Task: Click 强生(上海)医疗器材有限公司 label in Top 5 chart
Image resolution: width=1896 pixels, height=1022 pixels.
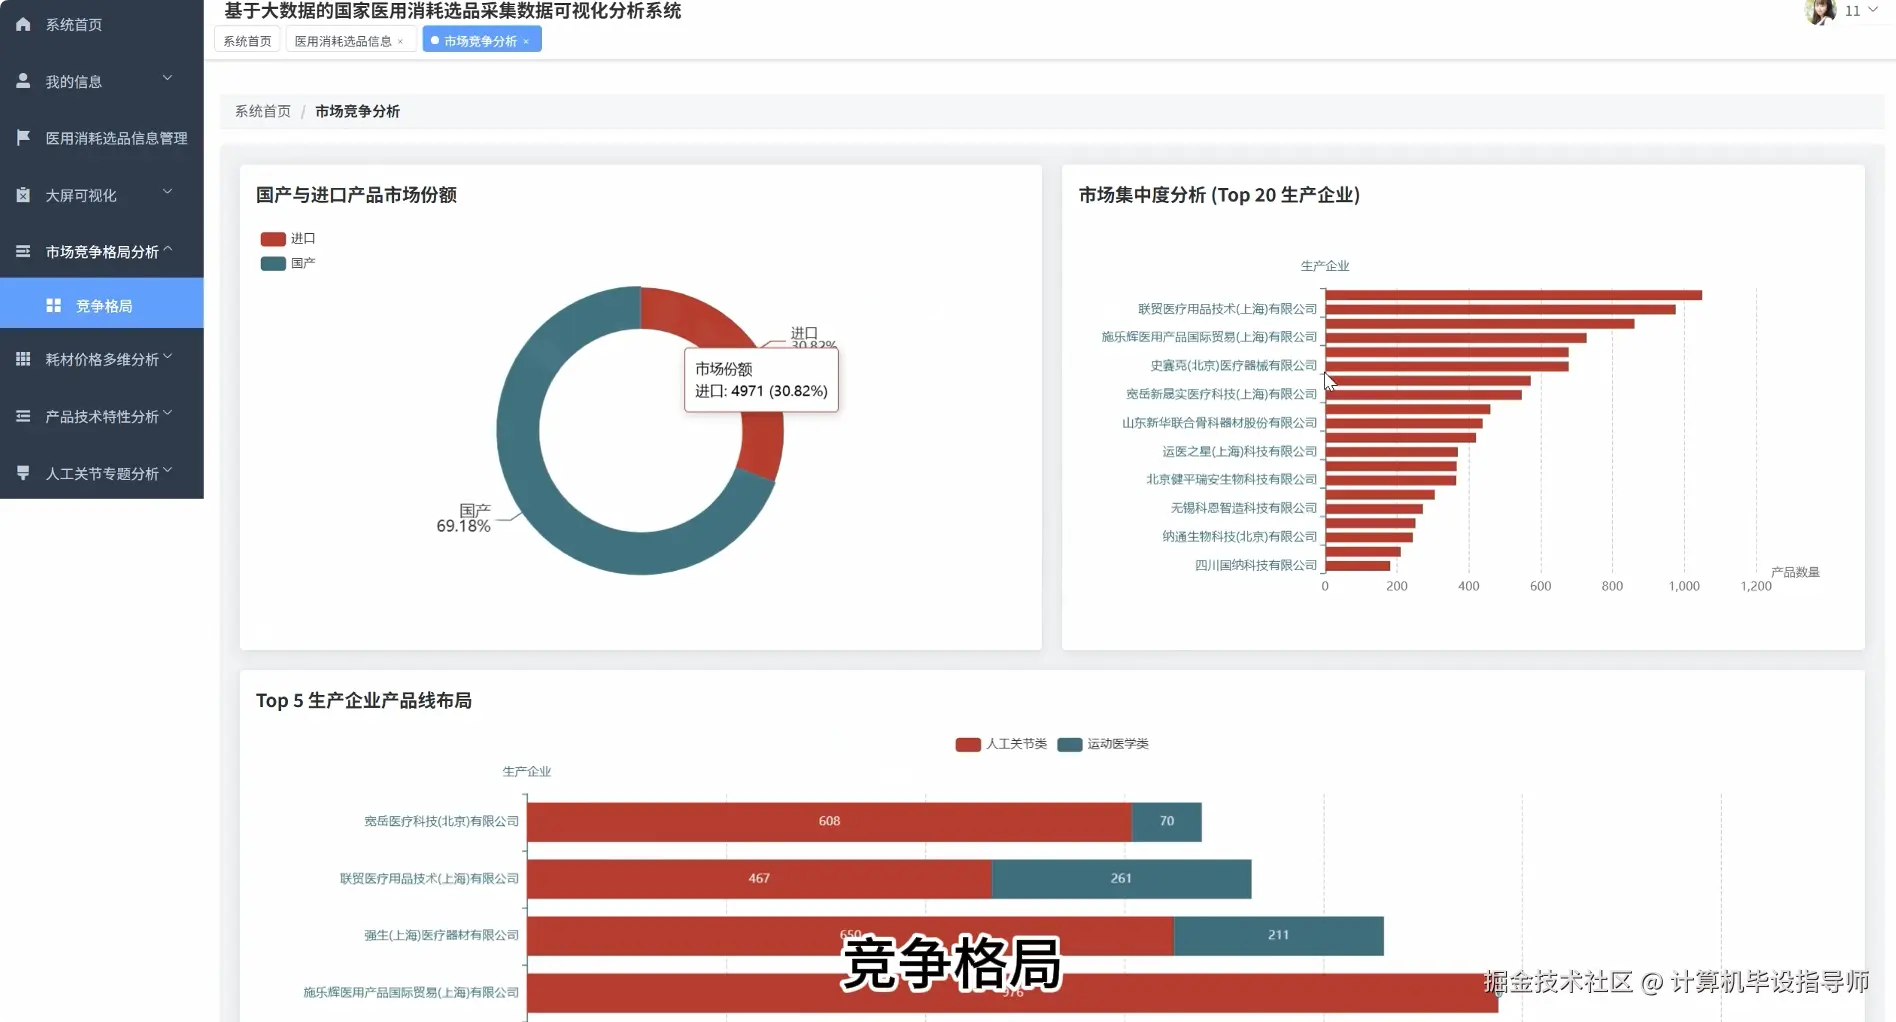Action: coord(441,936)
